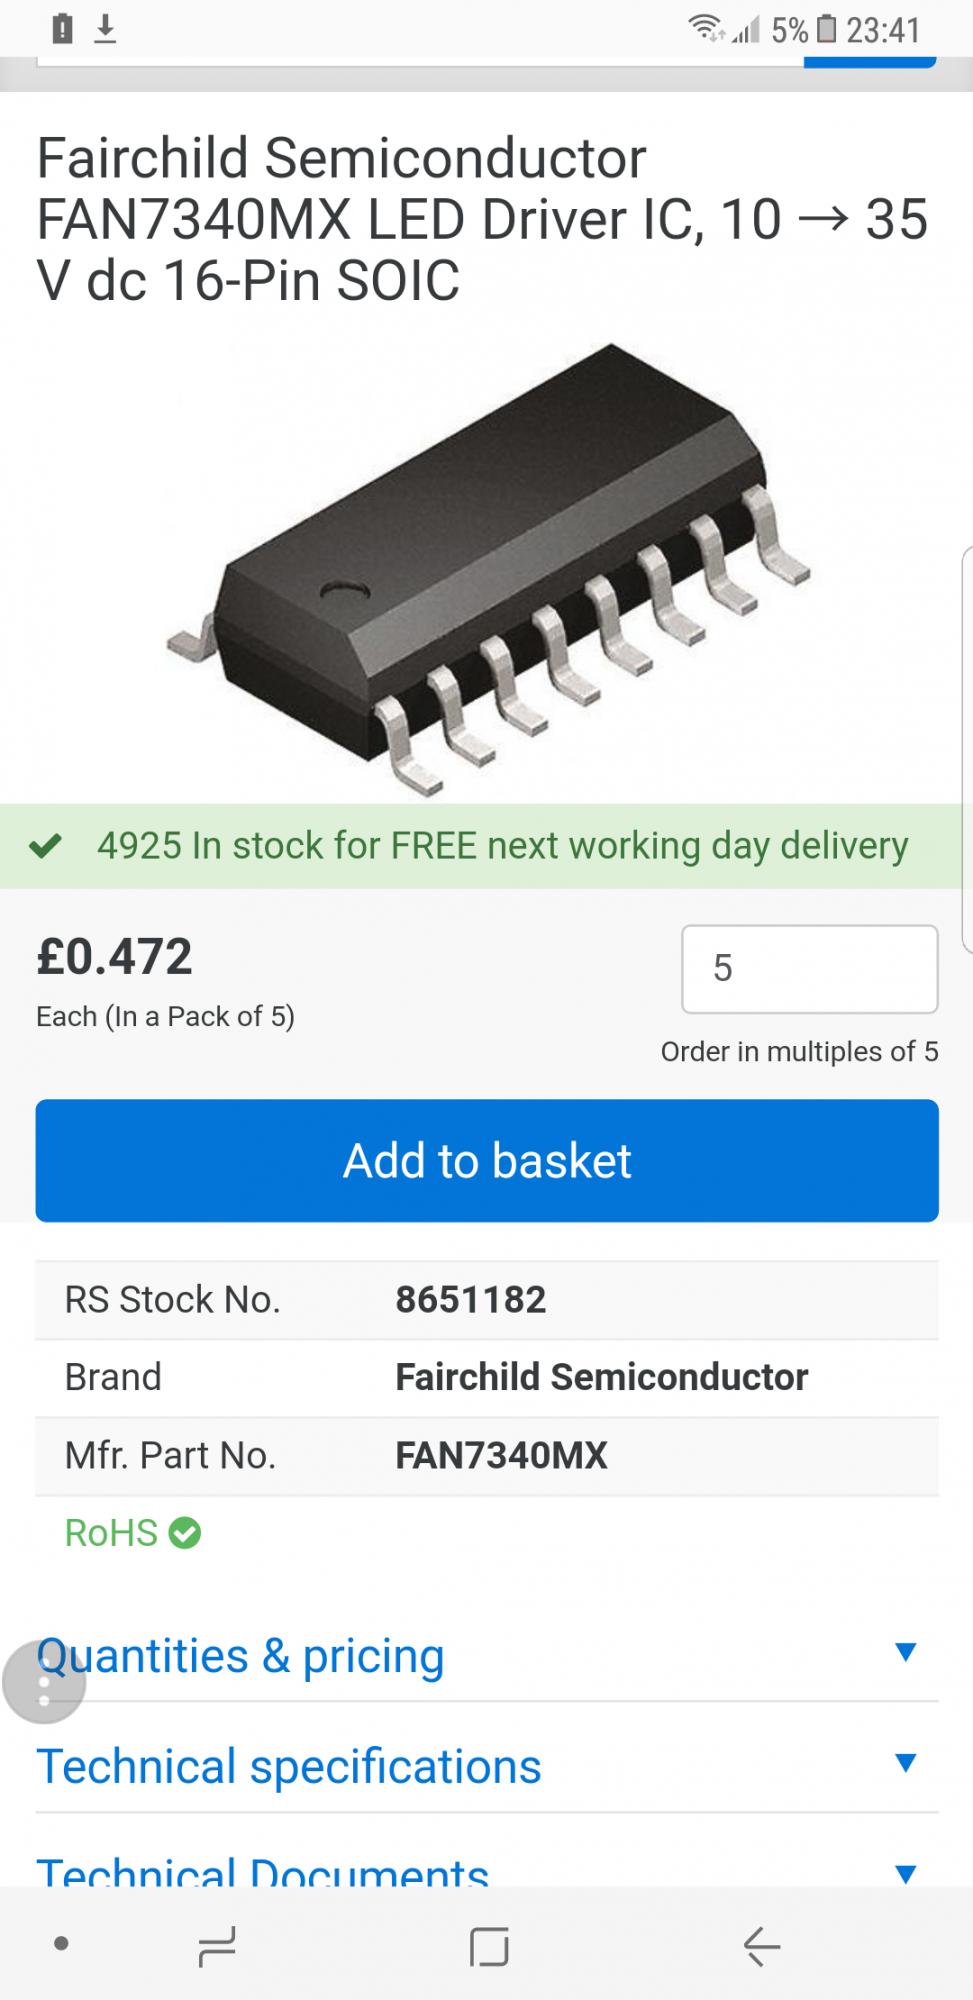Tap the floating three-dot circle button
The width and height of the screenshot is (973, 2000).
click(x=44, y=1682)
